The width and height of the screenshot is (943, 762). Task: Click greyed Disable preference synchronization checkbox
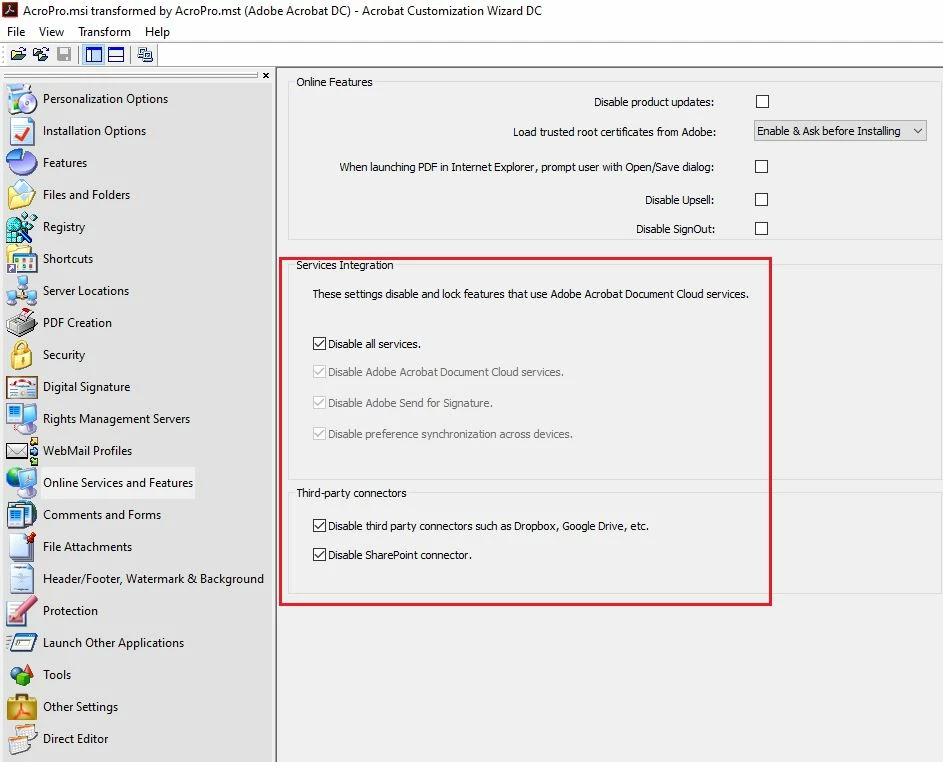click(319, 434)
